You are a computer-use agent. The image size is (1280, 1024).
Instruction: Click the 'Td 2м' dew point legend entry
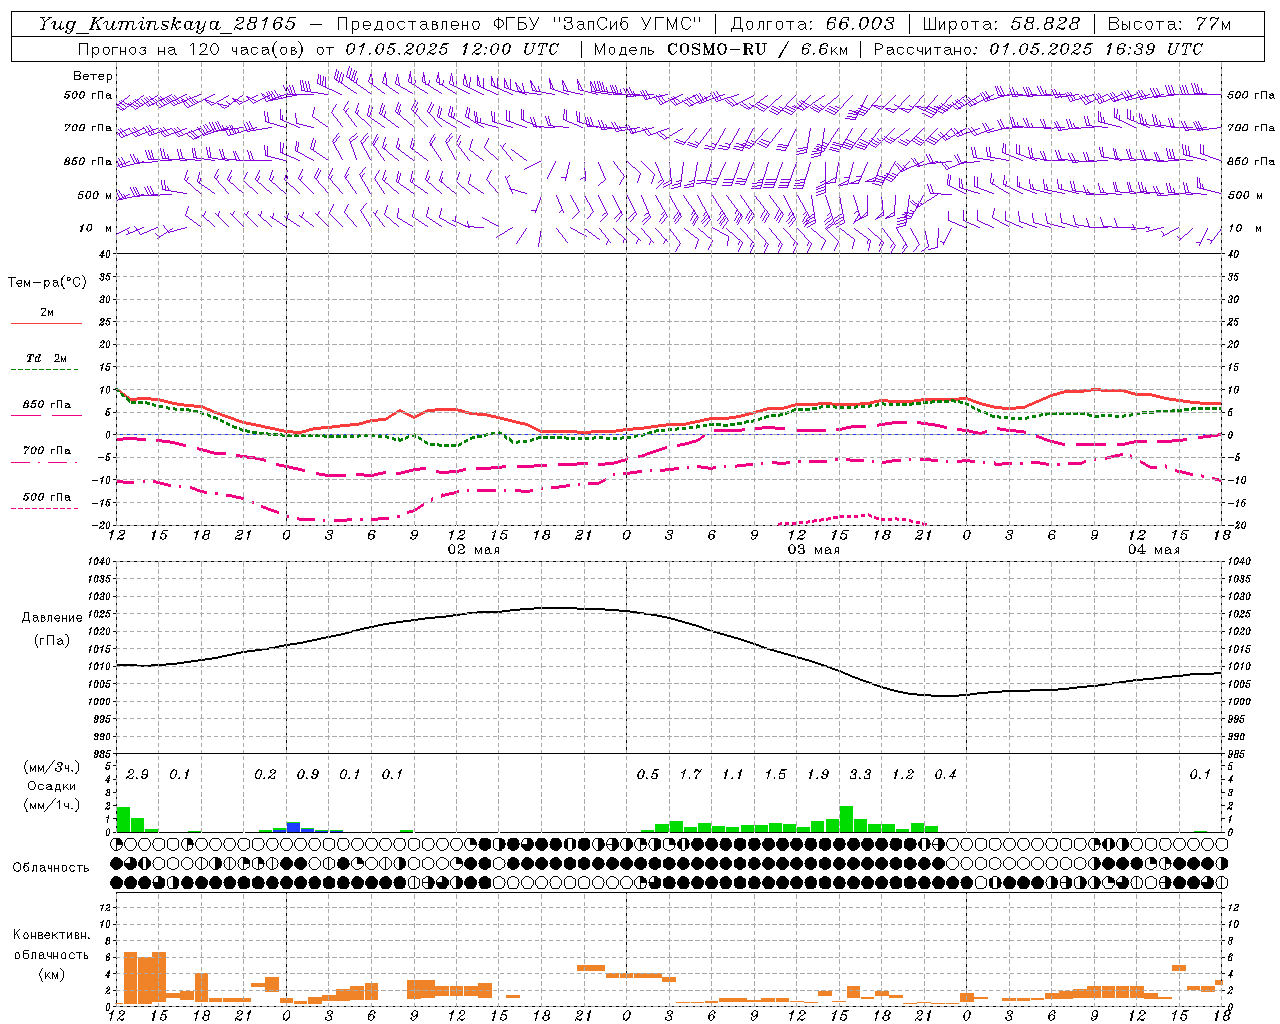[x=46, y=362]
